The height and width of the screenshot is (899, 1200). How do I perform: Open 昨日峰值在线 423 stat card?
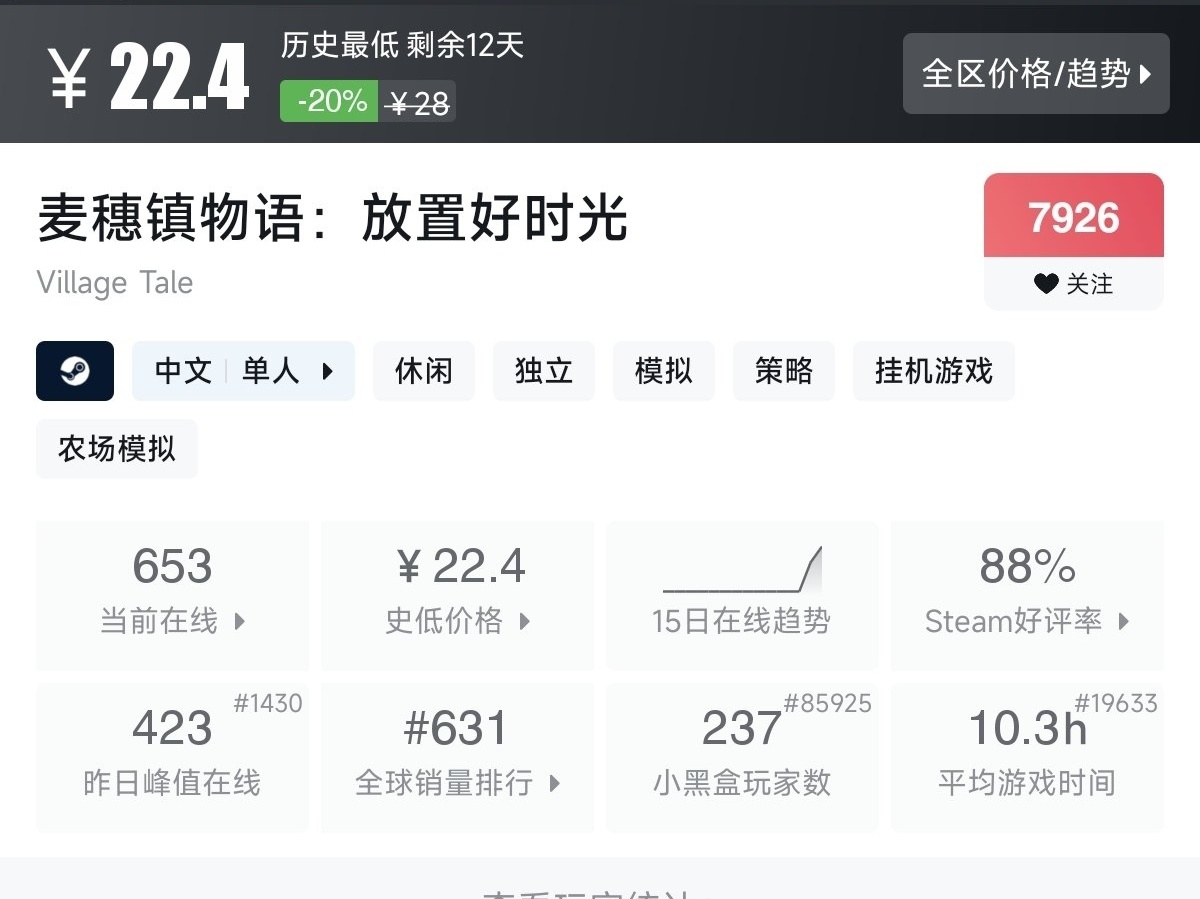coord(173,757)
